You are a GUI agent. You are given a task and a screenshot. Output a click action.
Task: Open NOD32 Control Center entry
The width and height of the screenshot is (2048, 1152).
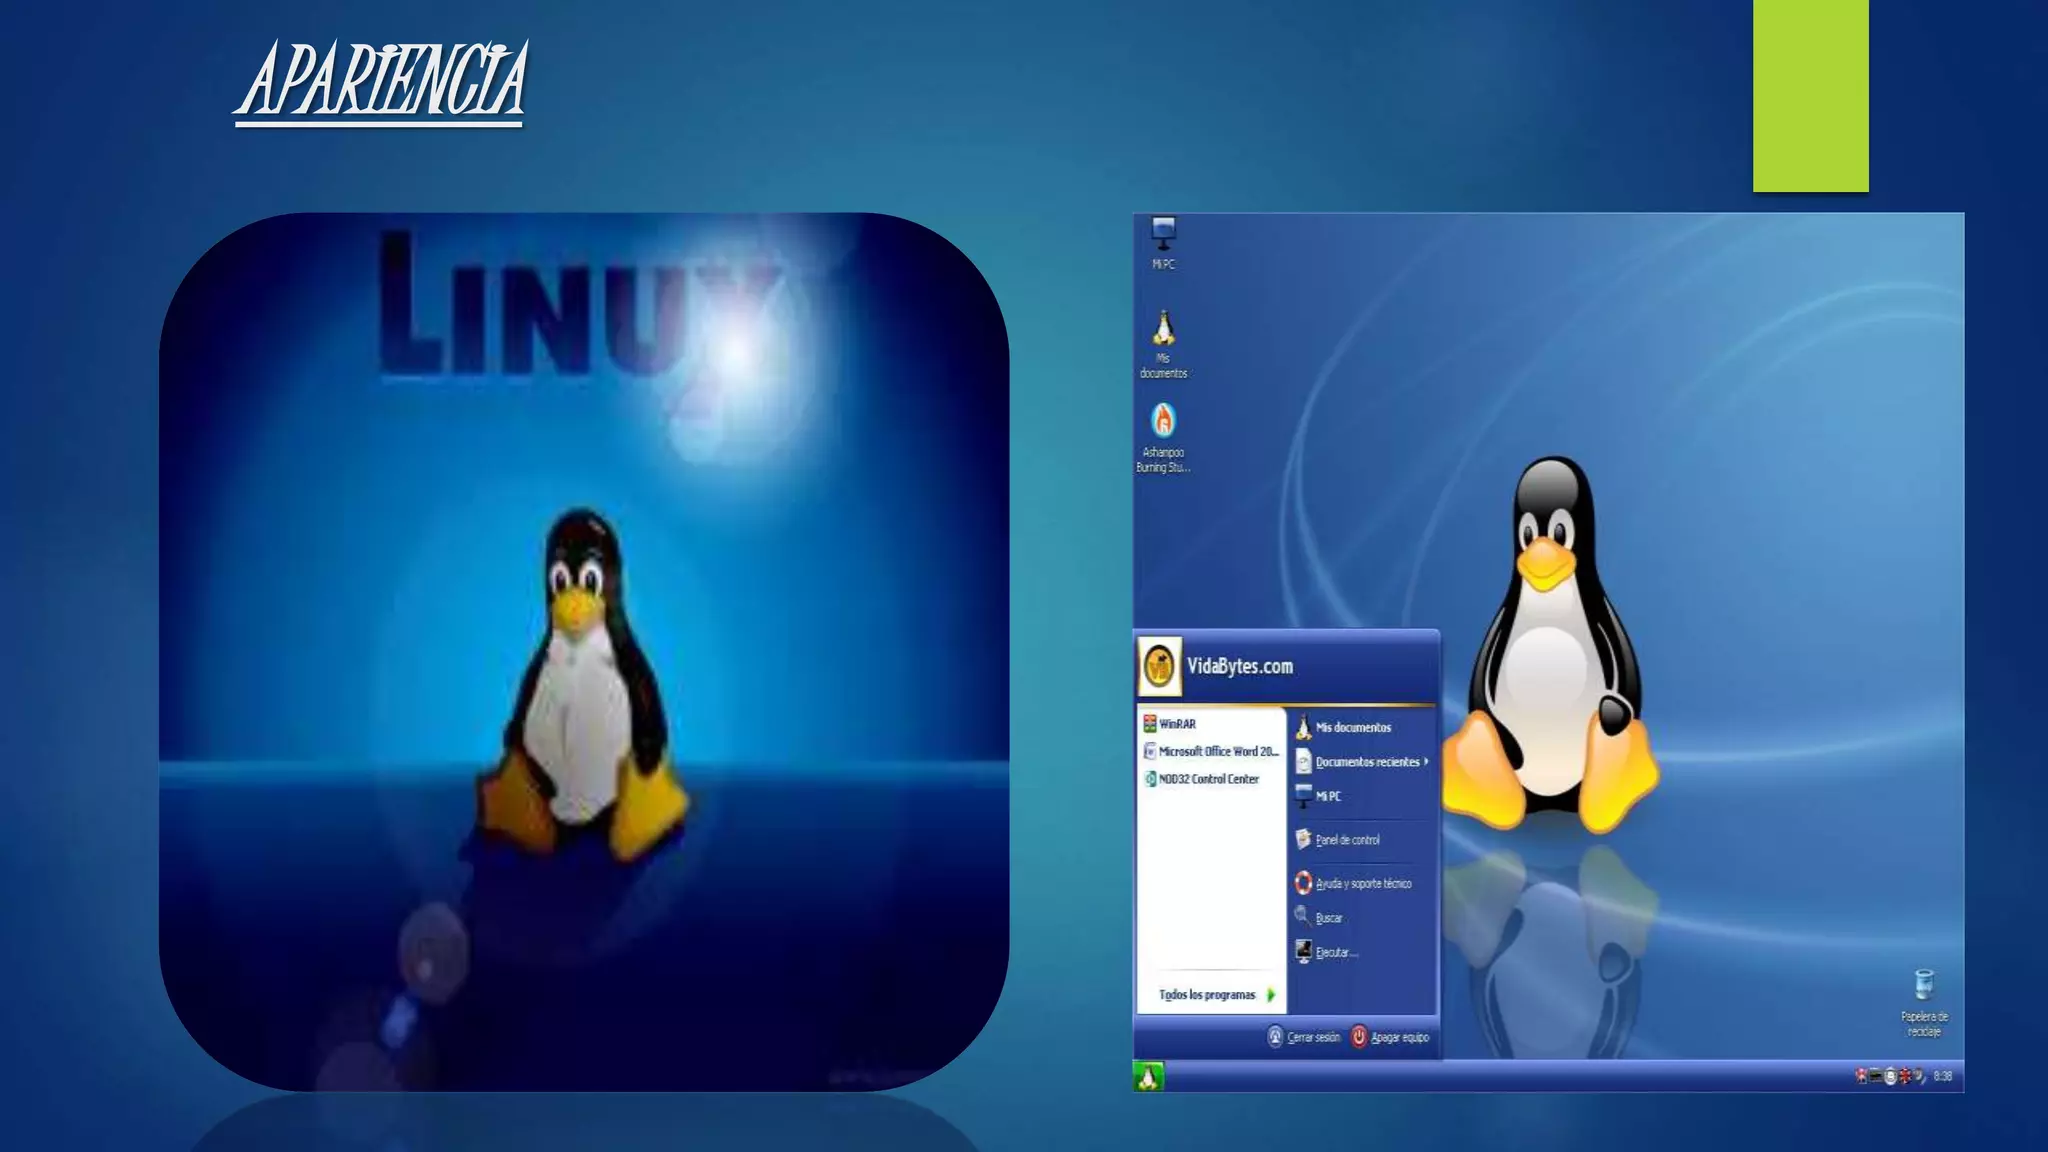coord(1208,779)
